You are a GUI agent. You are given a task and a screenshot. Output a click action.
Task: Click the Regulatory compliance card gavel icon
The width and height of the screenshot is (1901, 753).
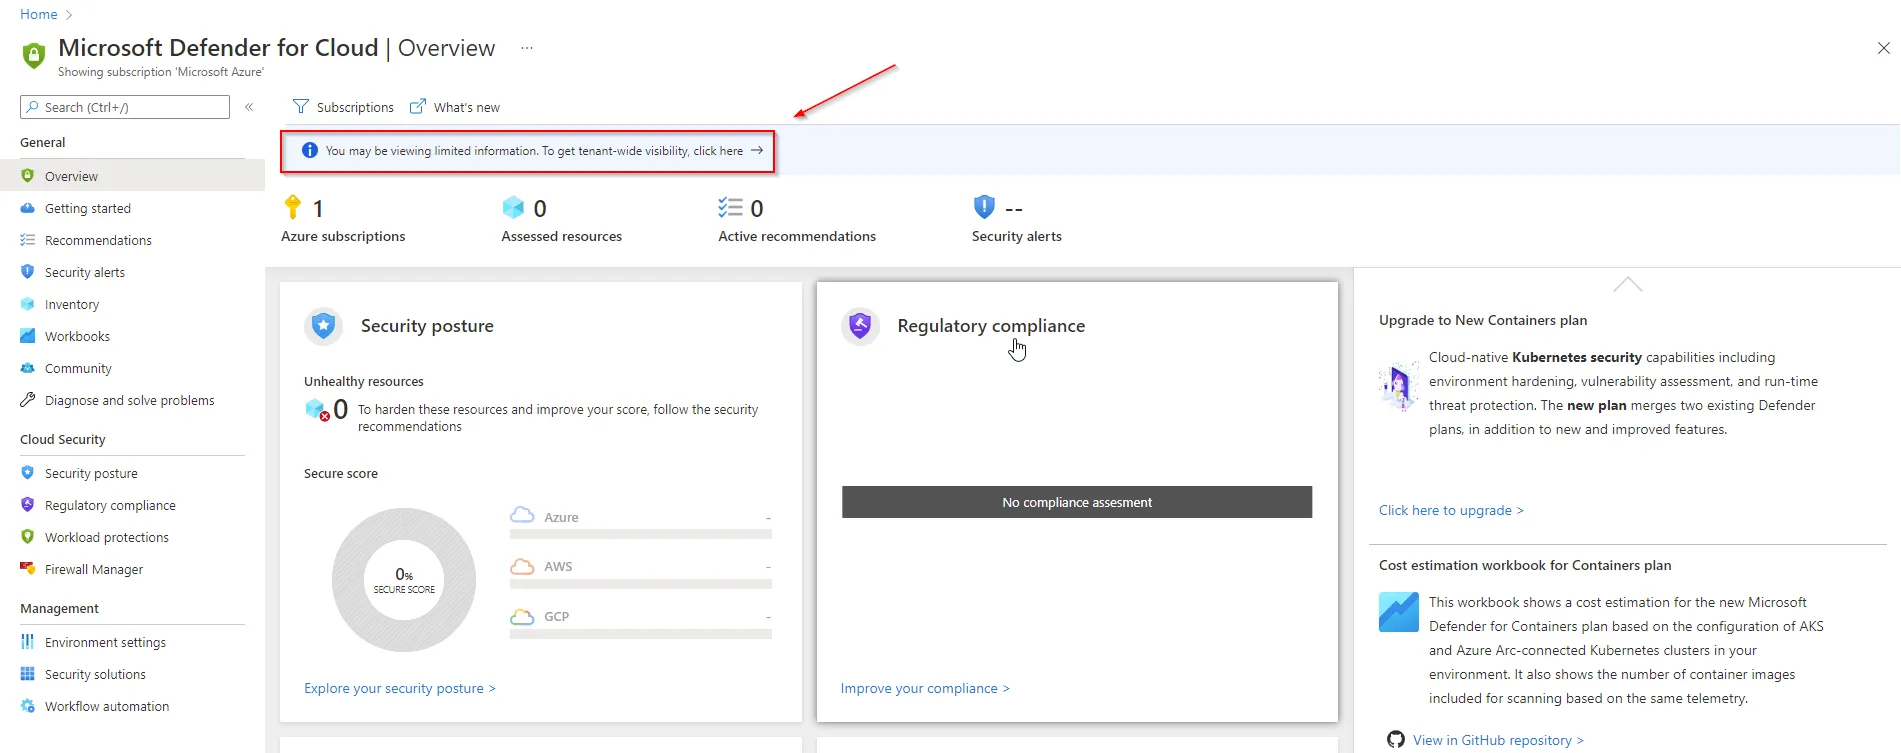pyautogui.click(x=860, y=326)
